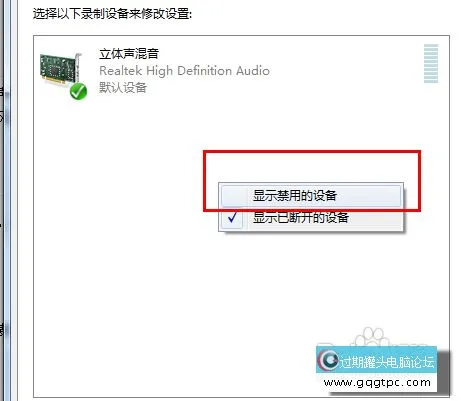Choose 显示禁用的设备 text from context menu
This screenshot has height=401, width=461.
(x=295, y=196)
